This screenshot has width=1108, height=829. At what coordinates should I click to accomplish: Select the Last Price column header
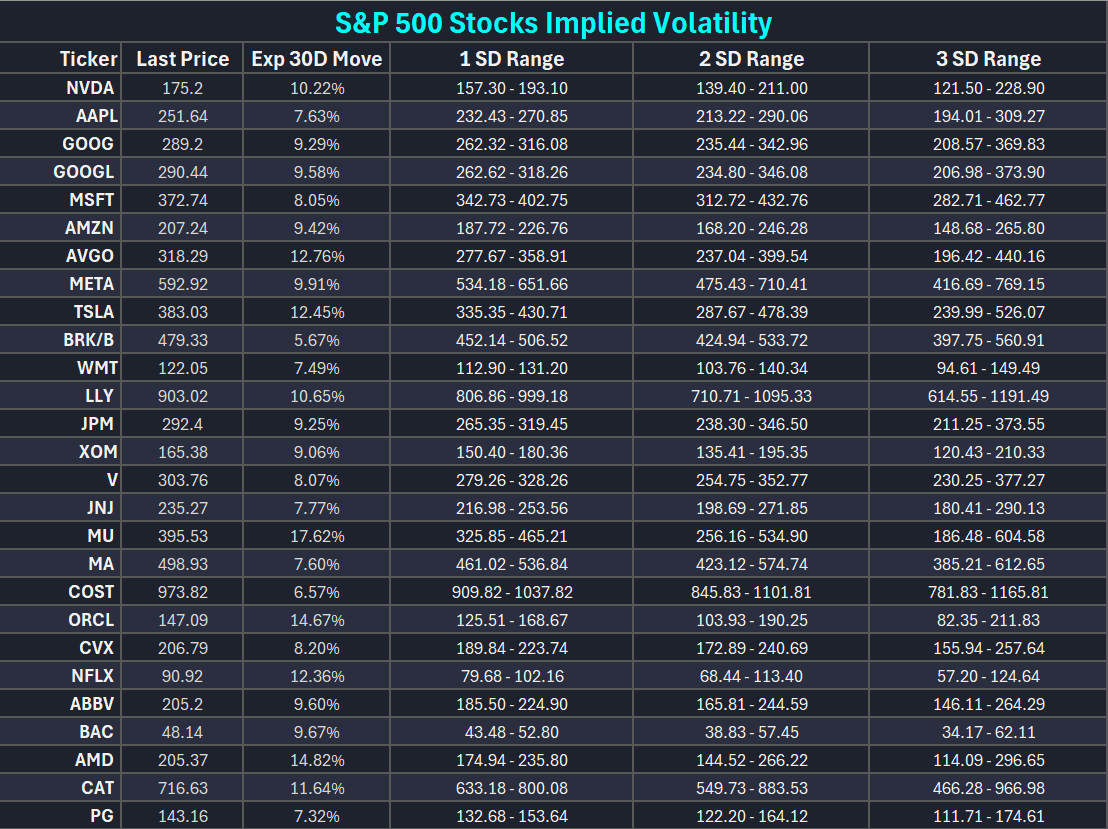(183, 59)
